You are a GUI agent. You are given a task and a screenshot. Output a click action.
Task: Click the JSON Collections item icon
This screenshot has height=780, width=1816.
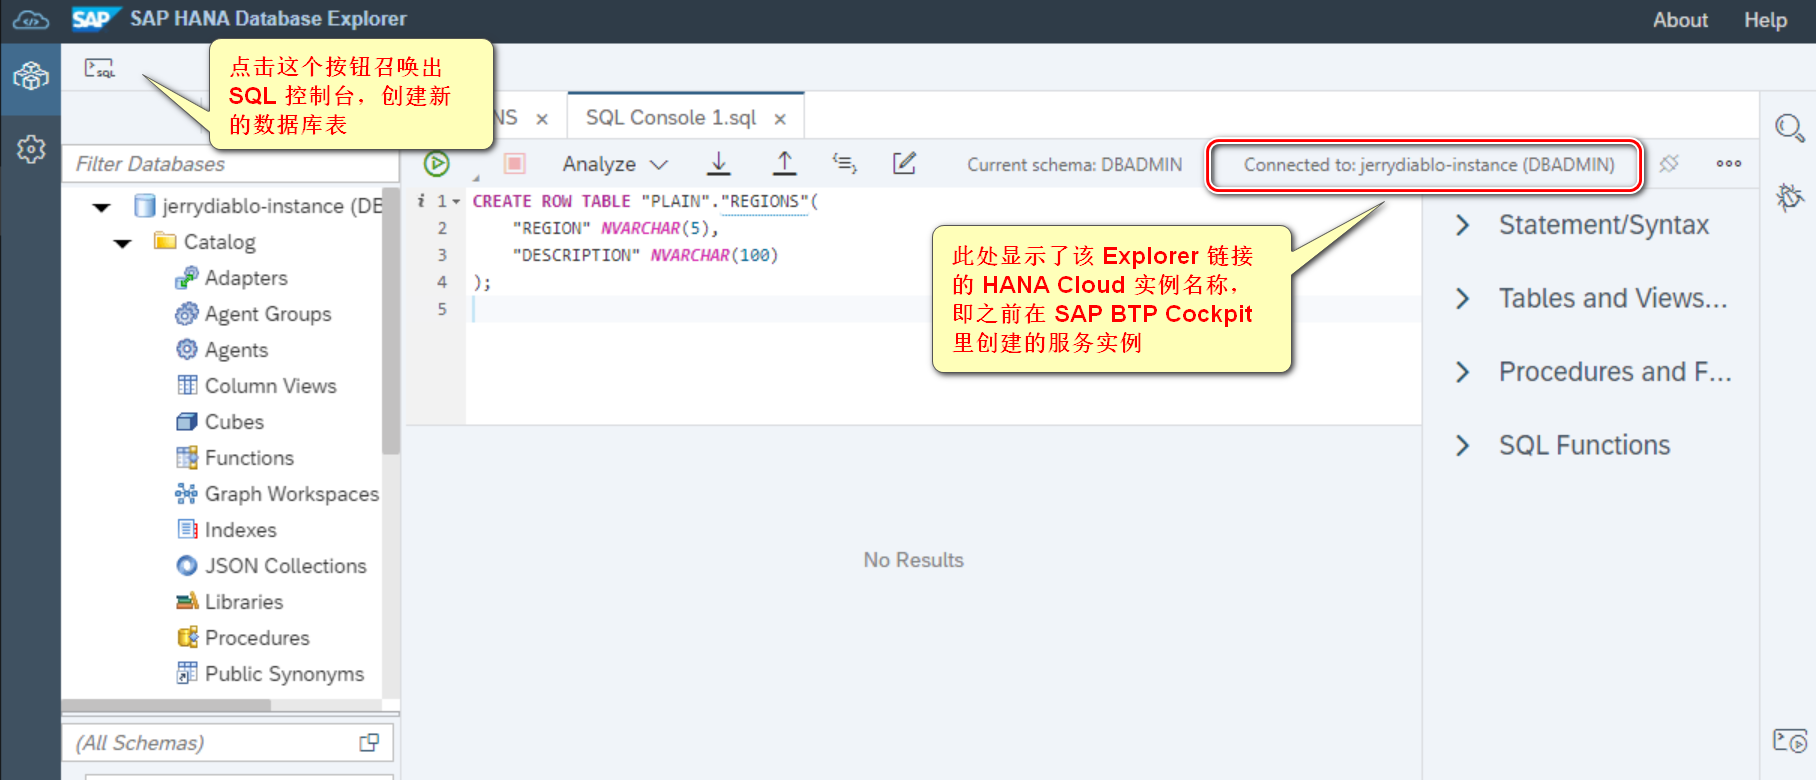(186, 565)
